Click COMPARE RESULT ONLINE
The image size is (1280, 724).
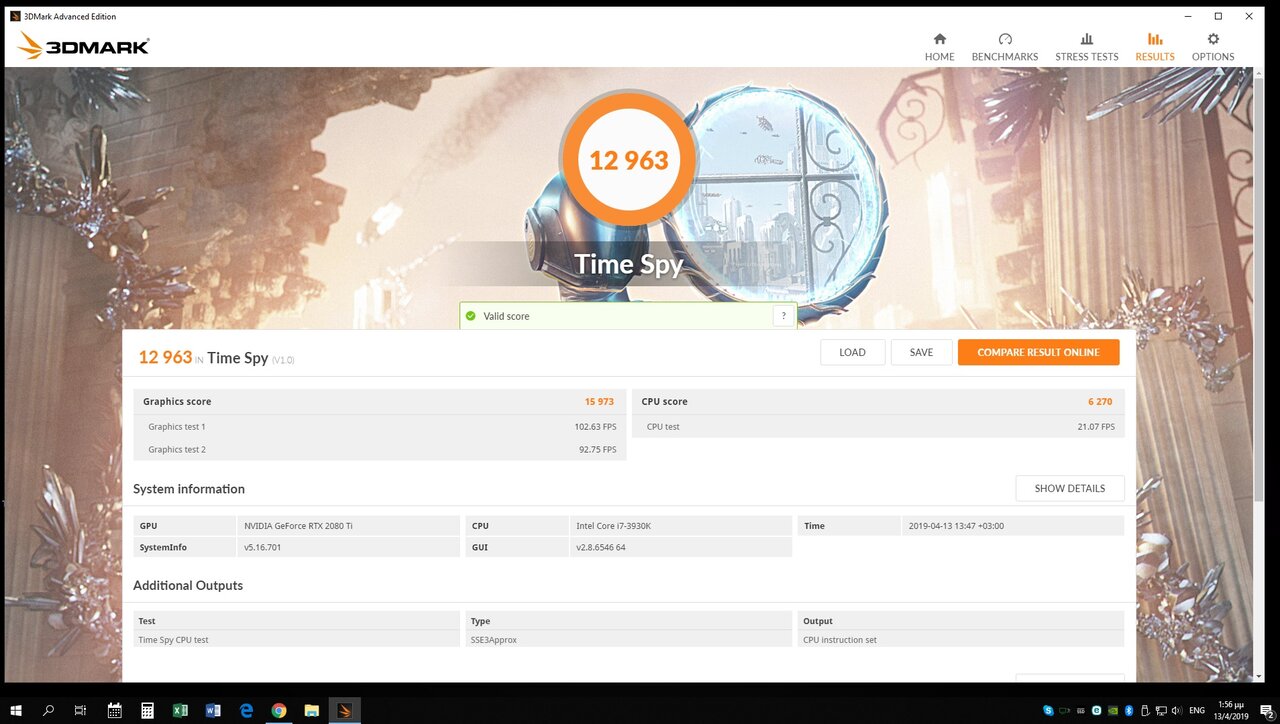point(1038,352)
